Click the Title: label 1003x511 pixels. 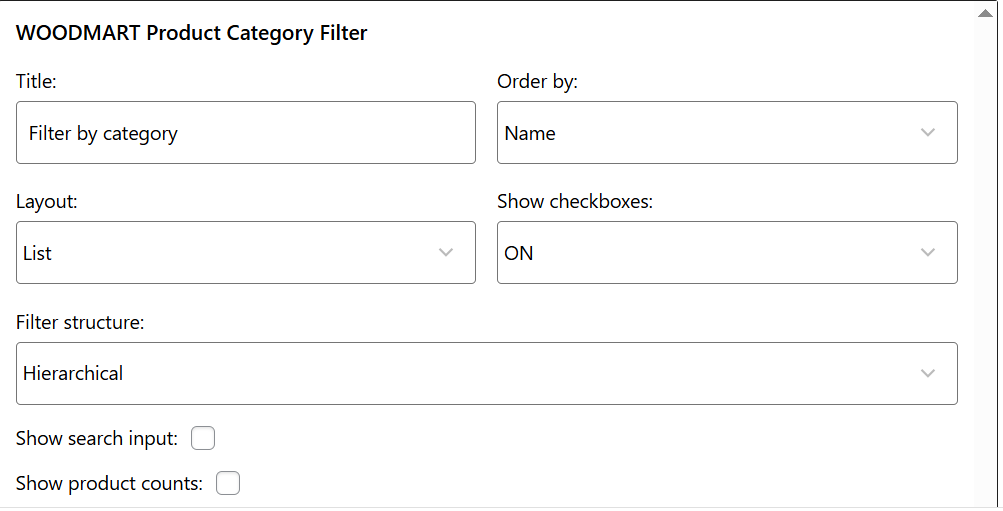point(36,81)
